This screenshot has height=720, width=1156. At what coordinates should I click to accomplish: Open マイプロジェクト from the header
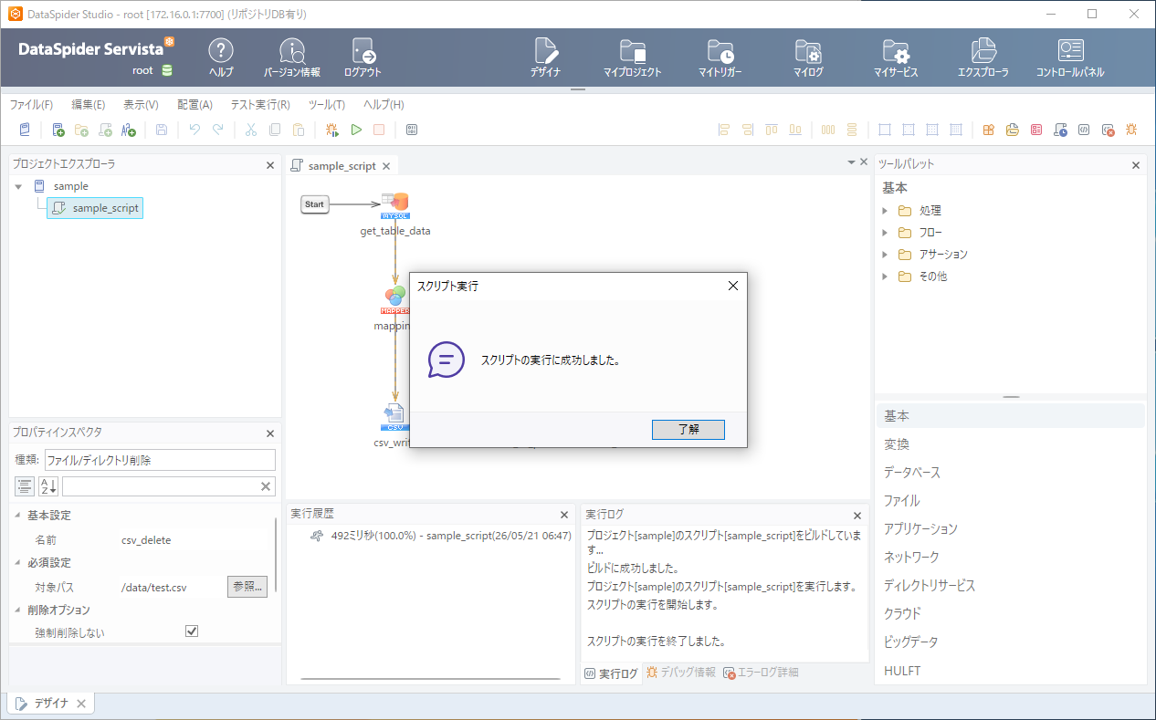(633, 57)
